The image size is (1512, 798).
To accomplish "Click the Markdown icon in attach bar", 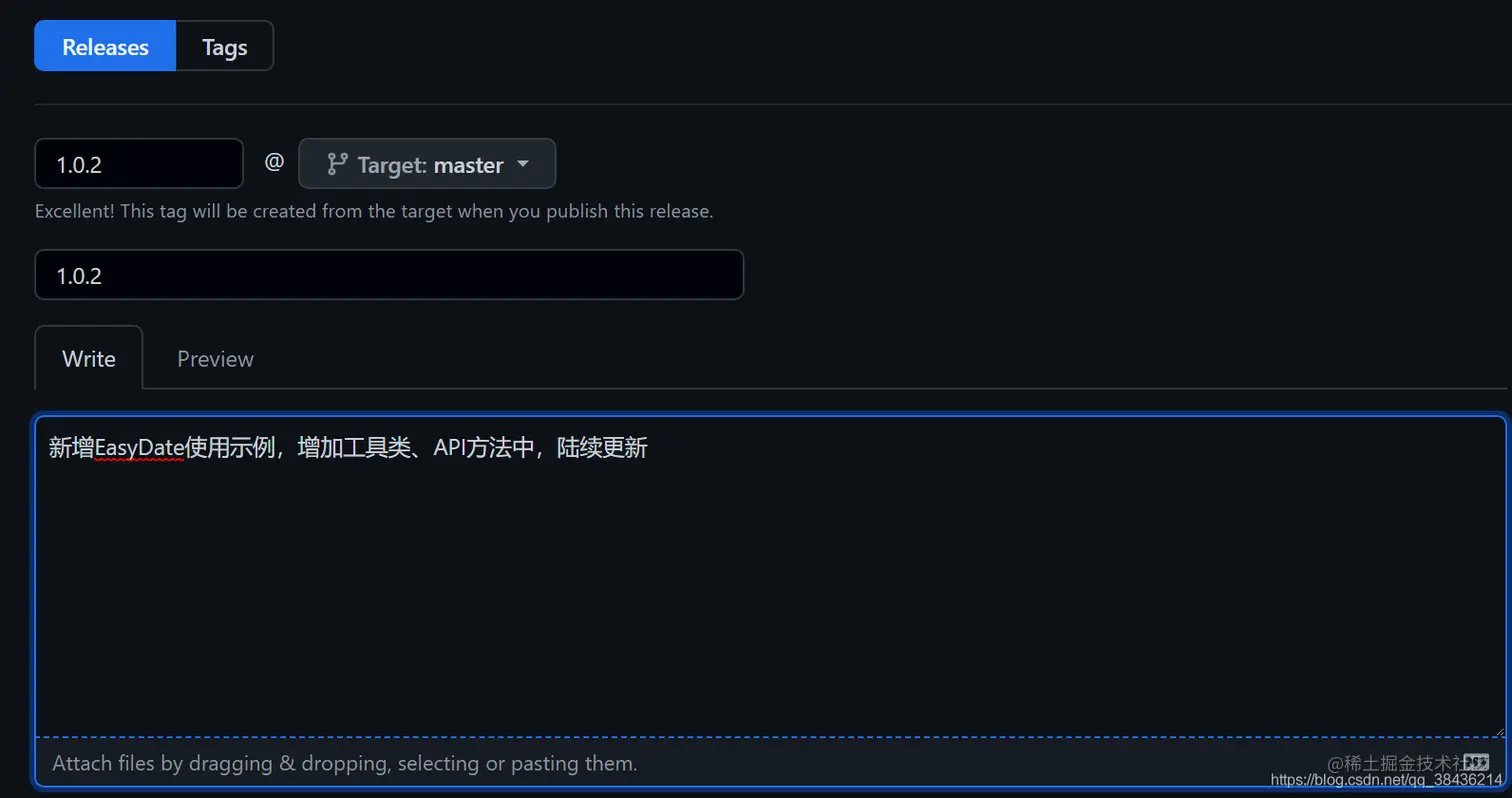I will coord(1477,762).
